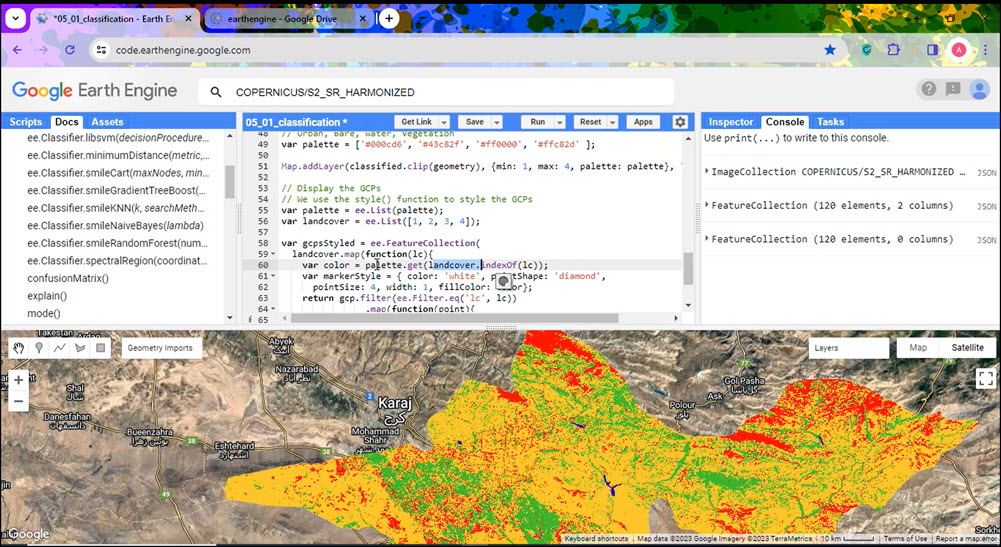Open JSON for 2 columns FeatureCollection
1001x547 pixels.
coord(986,206)
